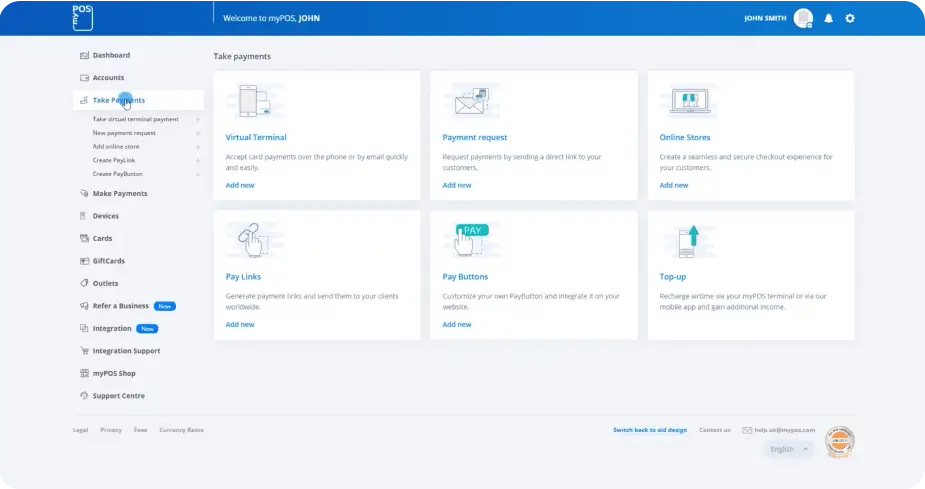Viewport: 925px width, 489px height.
Task: Open the English language dropdown
Action: click(x=788, y=449)
